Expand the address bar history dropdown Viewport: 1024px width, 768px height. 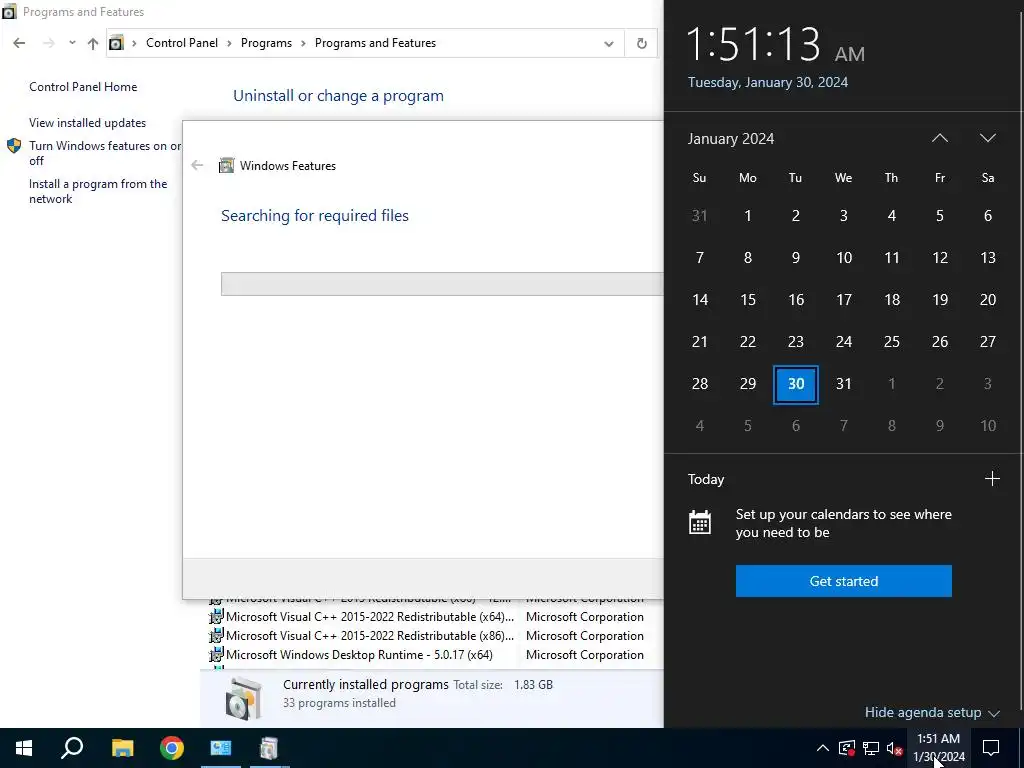point(609,44)
